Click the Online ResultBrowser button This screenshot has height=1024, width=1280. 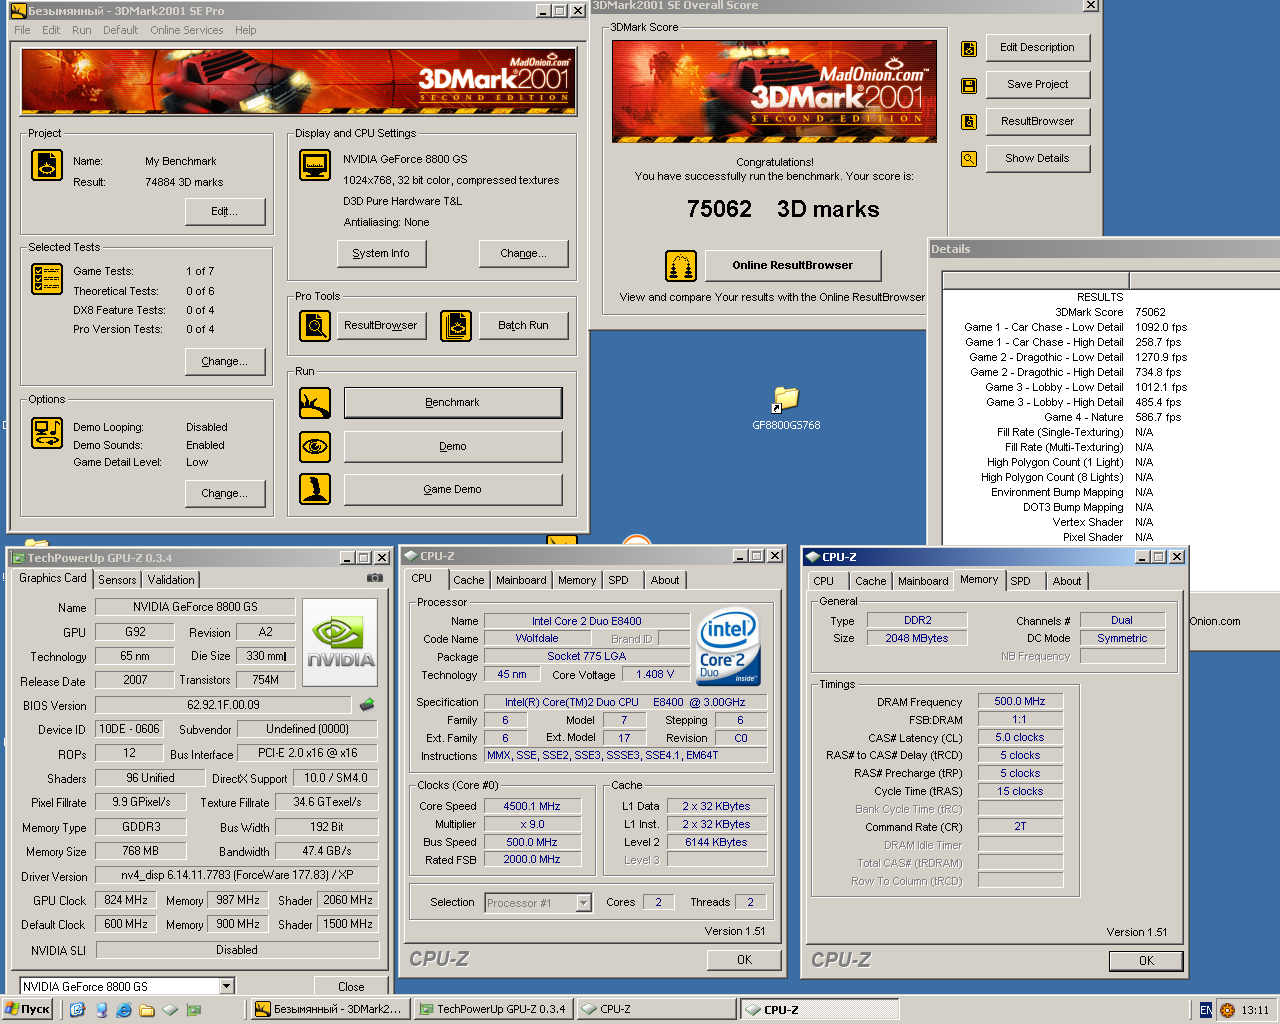point(793,265)
